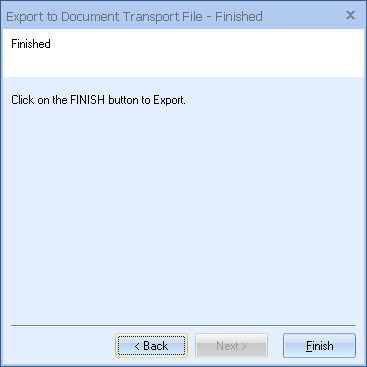Click the left arrow on Back button
The height and width of the screenshot is (367, 367).
(137, 347)
